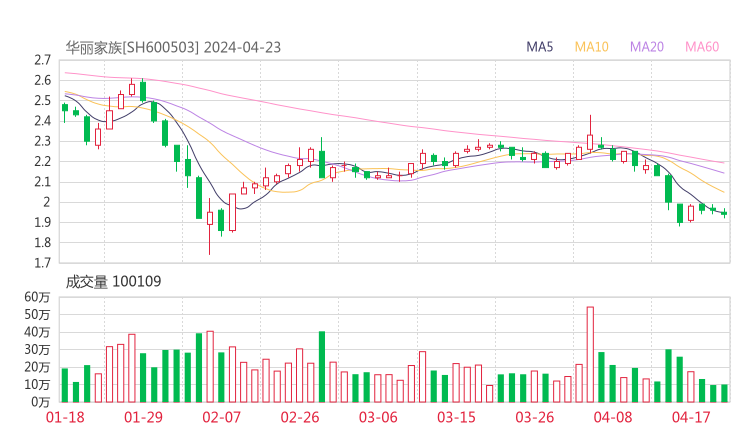Image resolution: width=740 pixels, height=440 pixels.
Task: Click the 04-17 date axis label
Action: tap(691, 417)
